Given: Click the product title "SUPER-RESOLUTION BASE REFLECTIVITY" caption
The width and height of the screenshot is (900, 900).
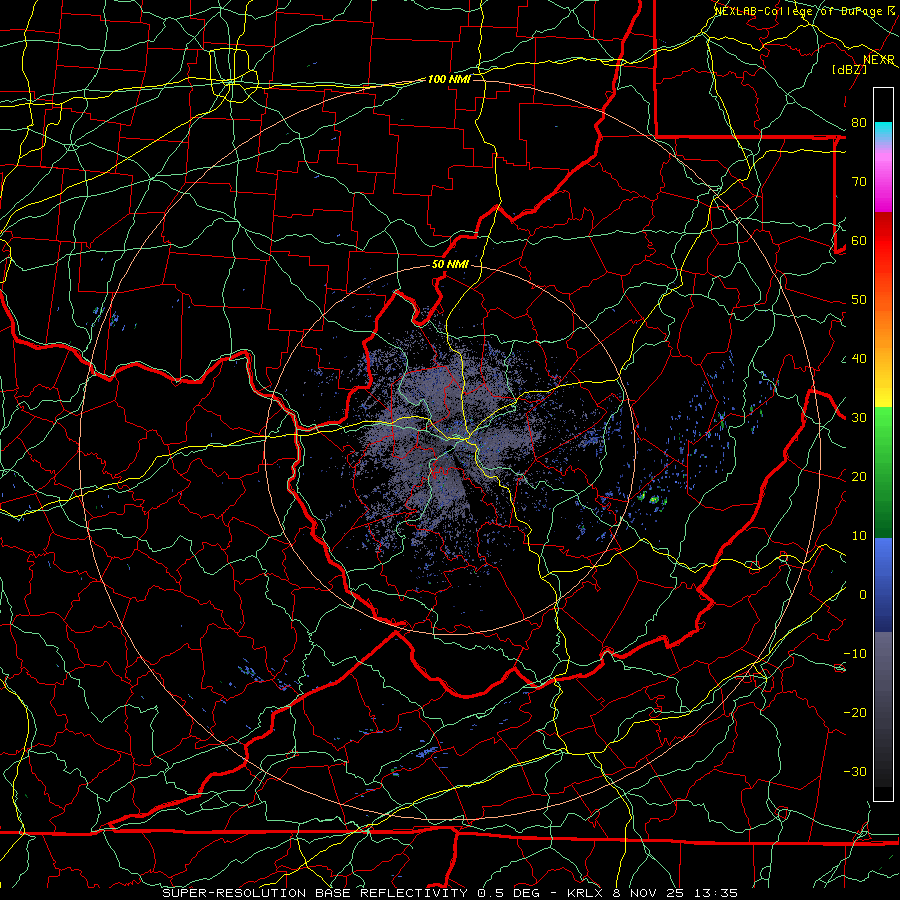Looking at the screenshot, I should coord(315,893).
